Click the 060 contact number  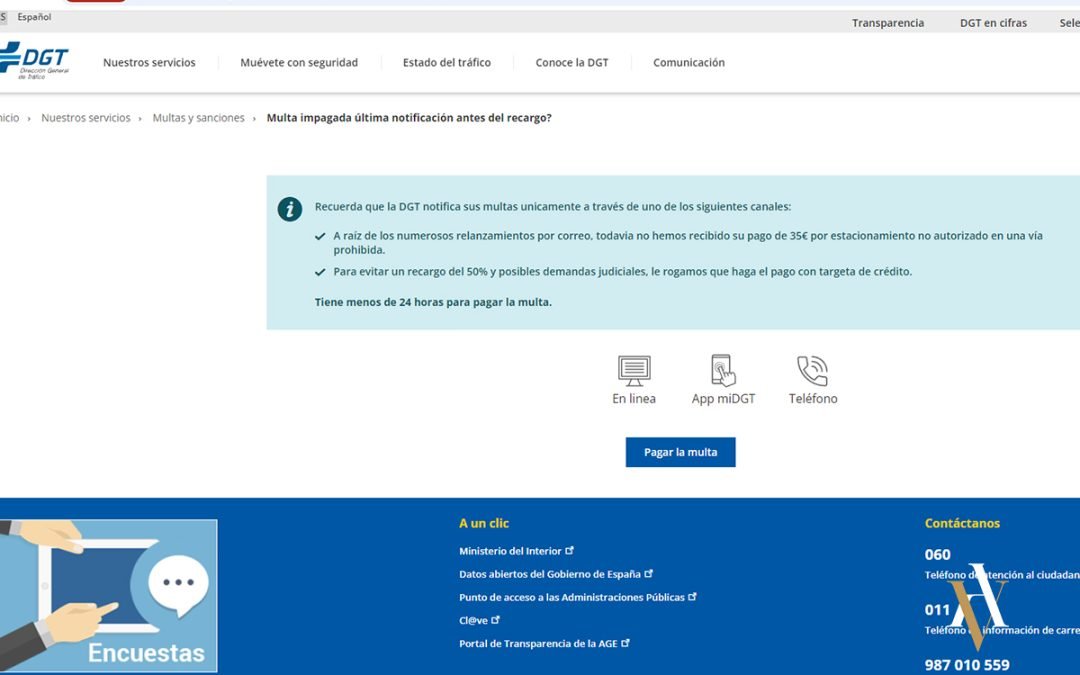(937, 554)
